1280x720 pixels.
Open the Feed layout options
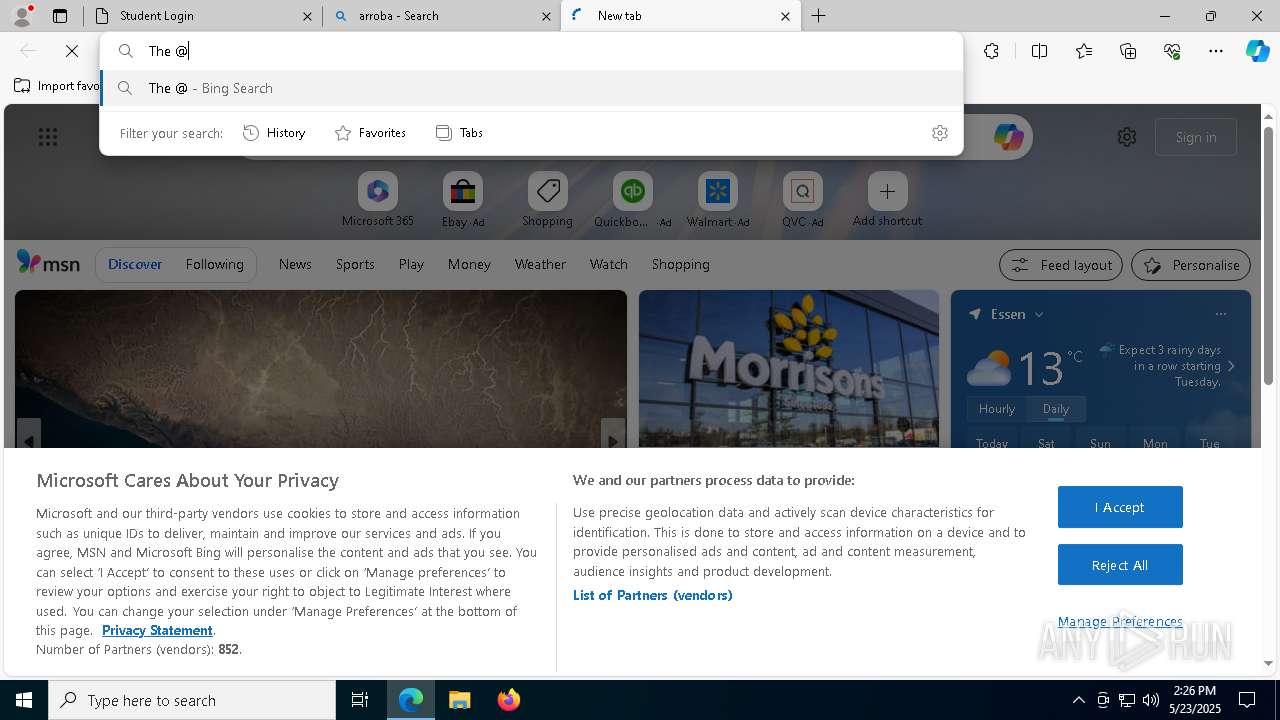point(1060,265)
